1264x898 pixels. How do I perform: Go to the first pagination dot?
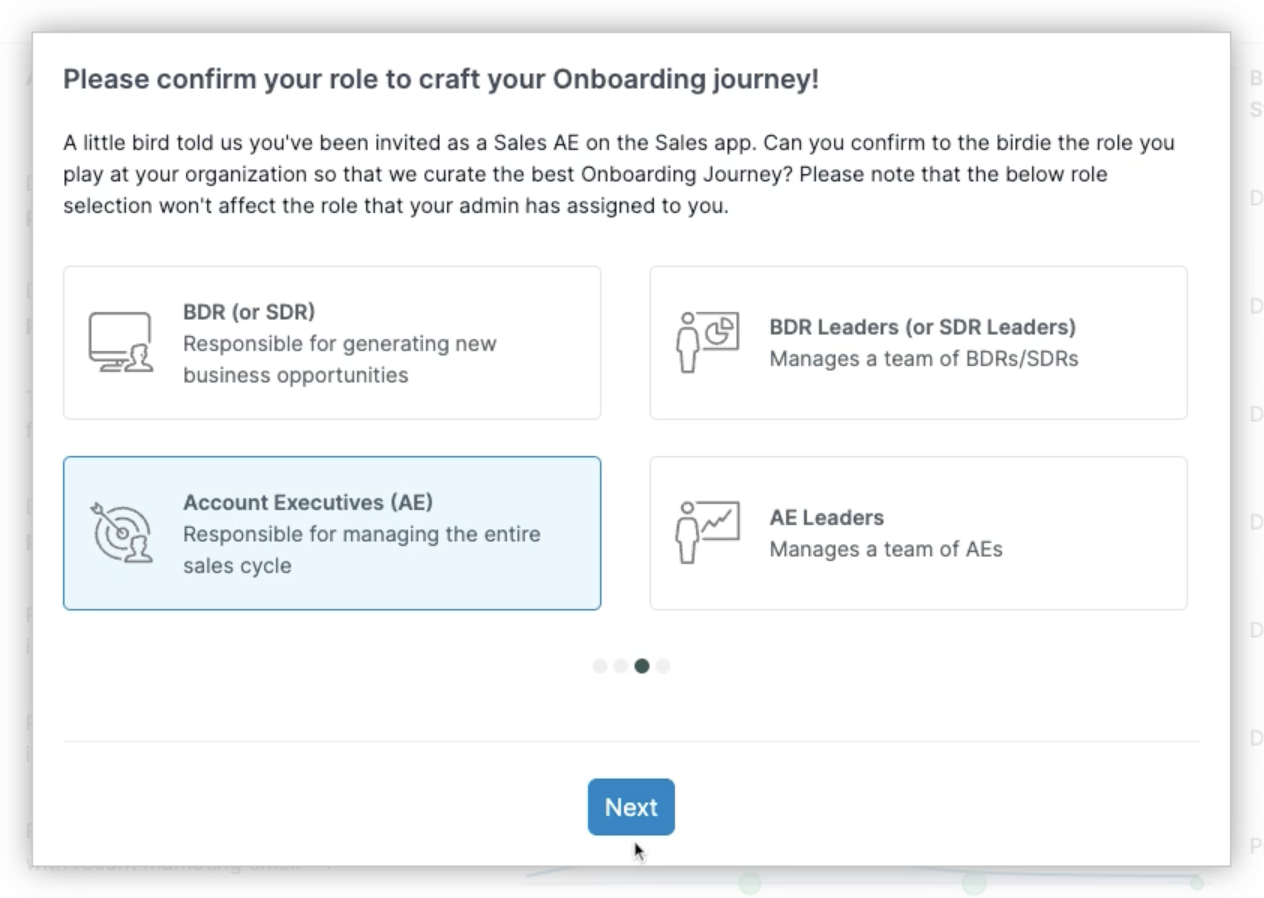click(x=600, y=666)
